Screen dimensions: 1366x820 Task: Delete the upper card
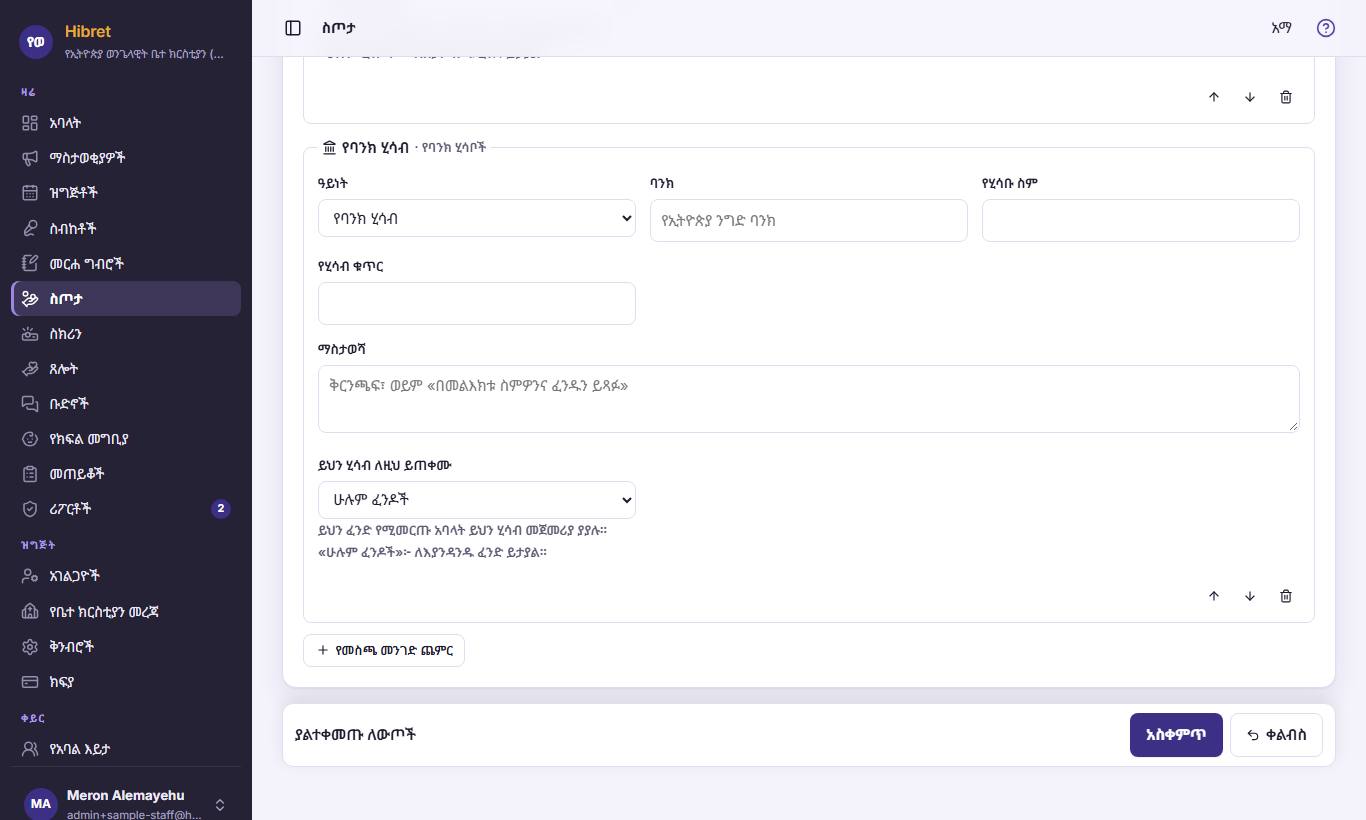pos(1286,97)
